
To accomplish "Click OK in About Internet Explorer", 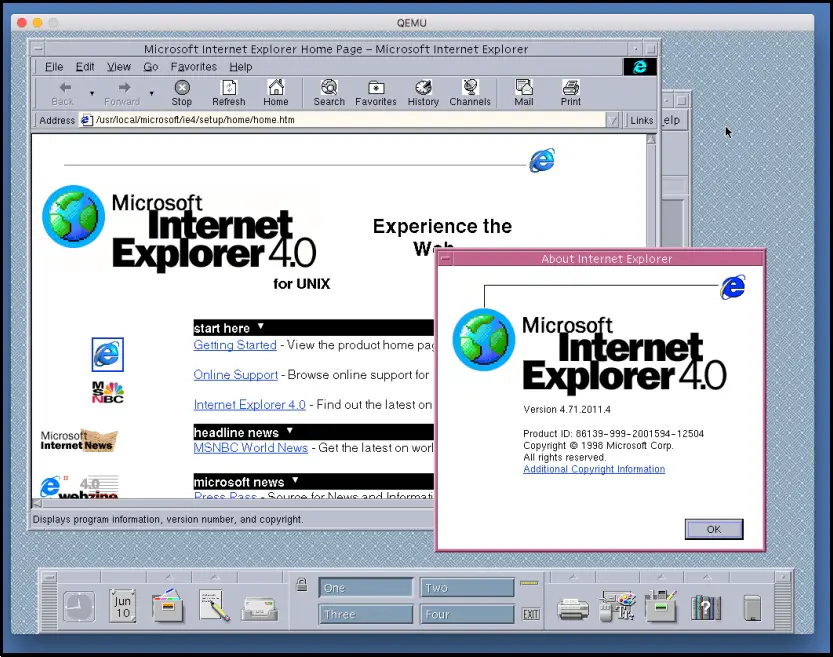I will click(x=713, y=529).
